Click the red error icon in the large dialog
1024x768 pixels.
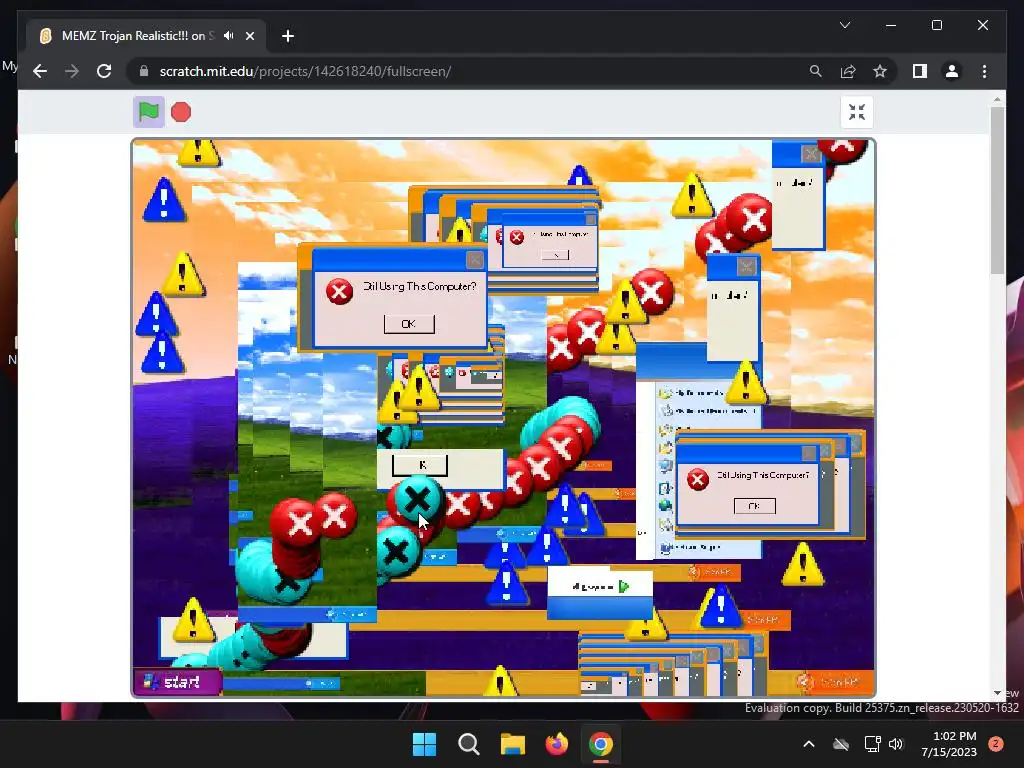[339, 291]
